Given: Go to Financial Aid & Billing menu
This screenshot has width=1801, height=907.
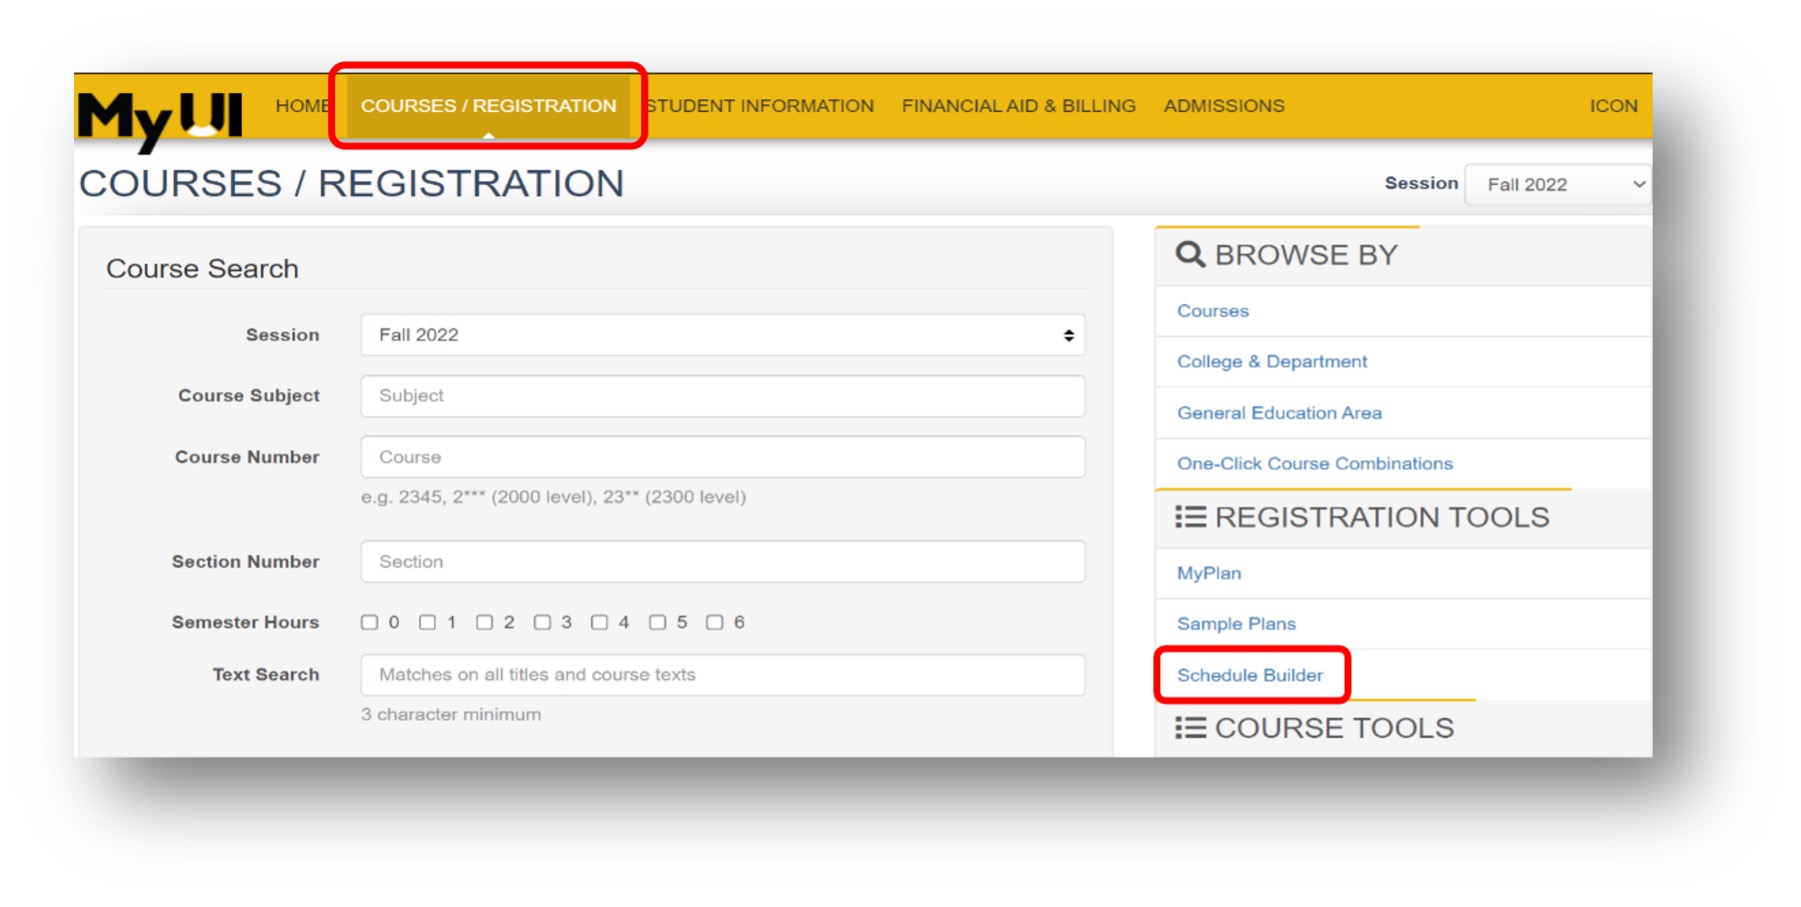Looking at the screenshot, I should coord(1018,106).
